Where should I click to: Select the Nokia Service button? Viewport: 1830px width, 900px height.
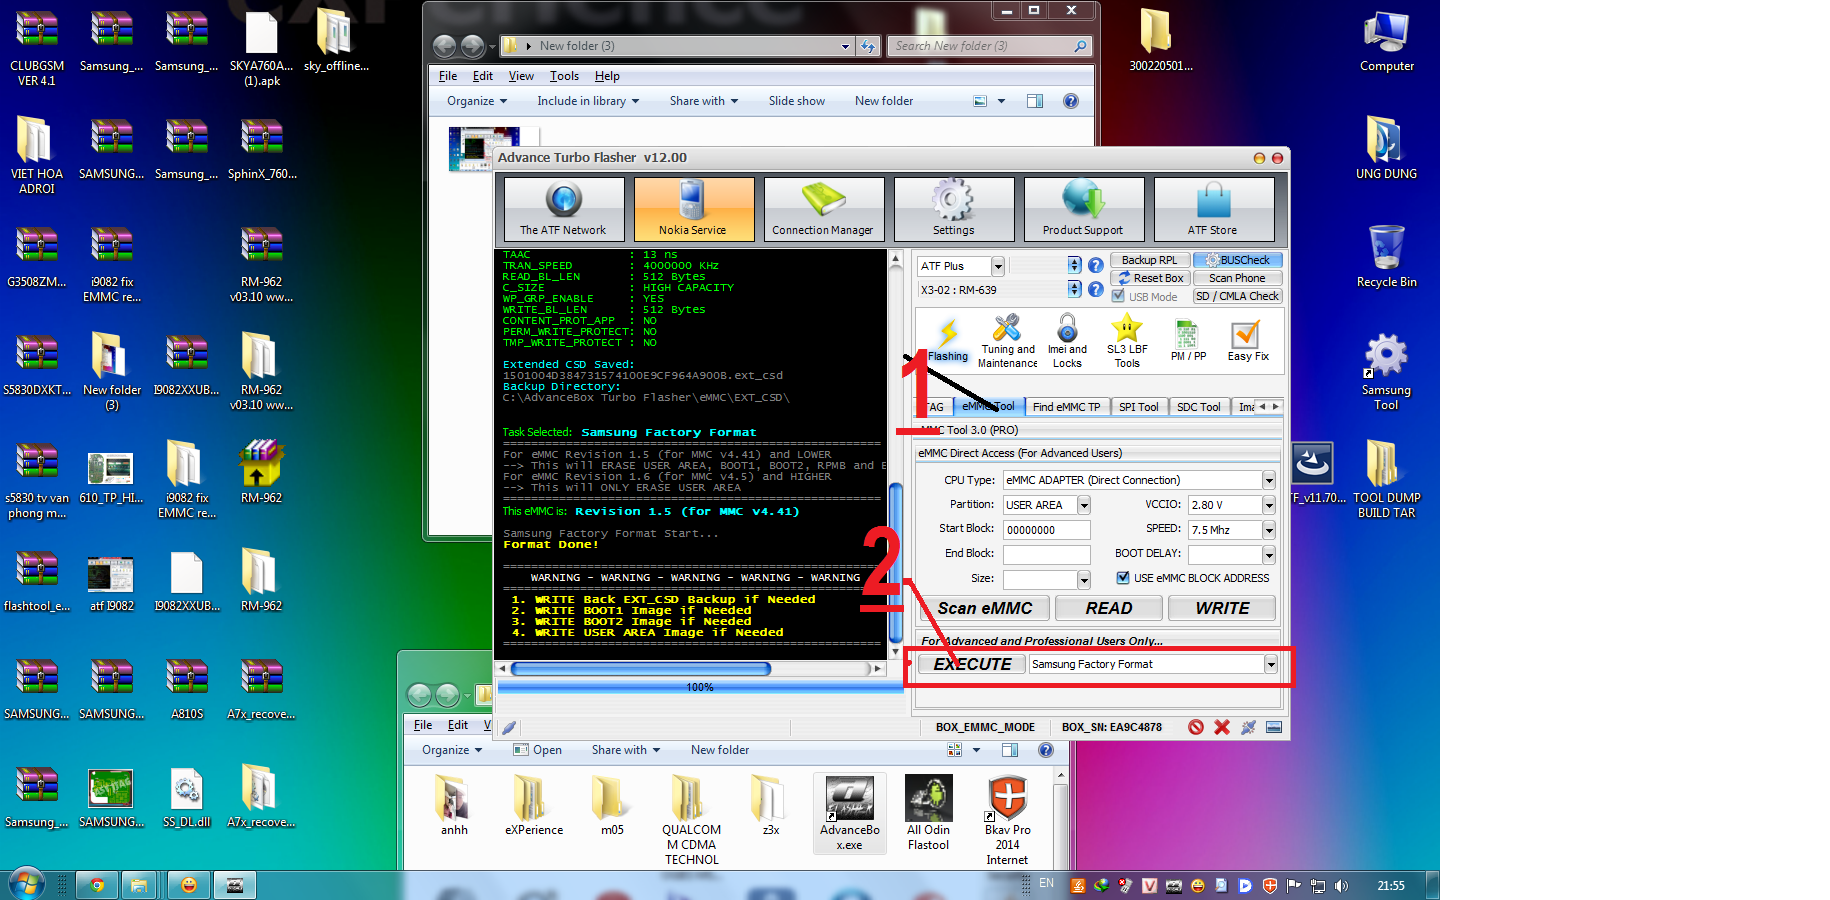(693, 209)
